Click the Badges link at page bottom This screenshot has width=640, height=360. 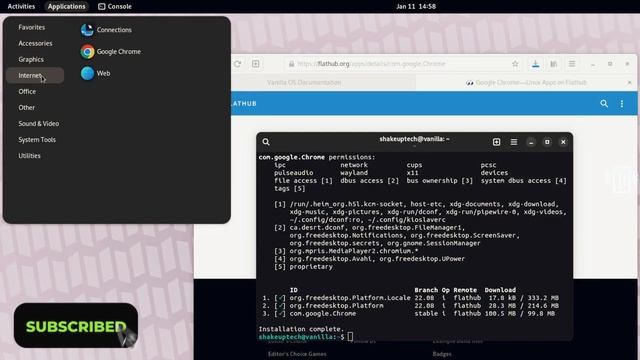(x=442, y=354)
